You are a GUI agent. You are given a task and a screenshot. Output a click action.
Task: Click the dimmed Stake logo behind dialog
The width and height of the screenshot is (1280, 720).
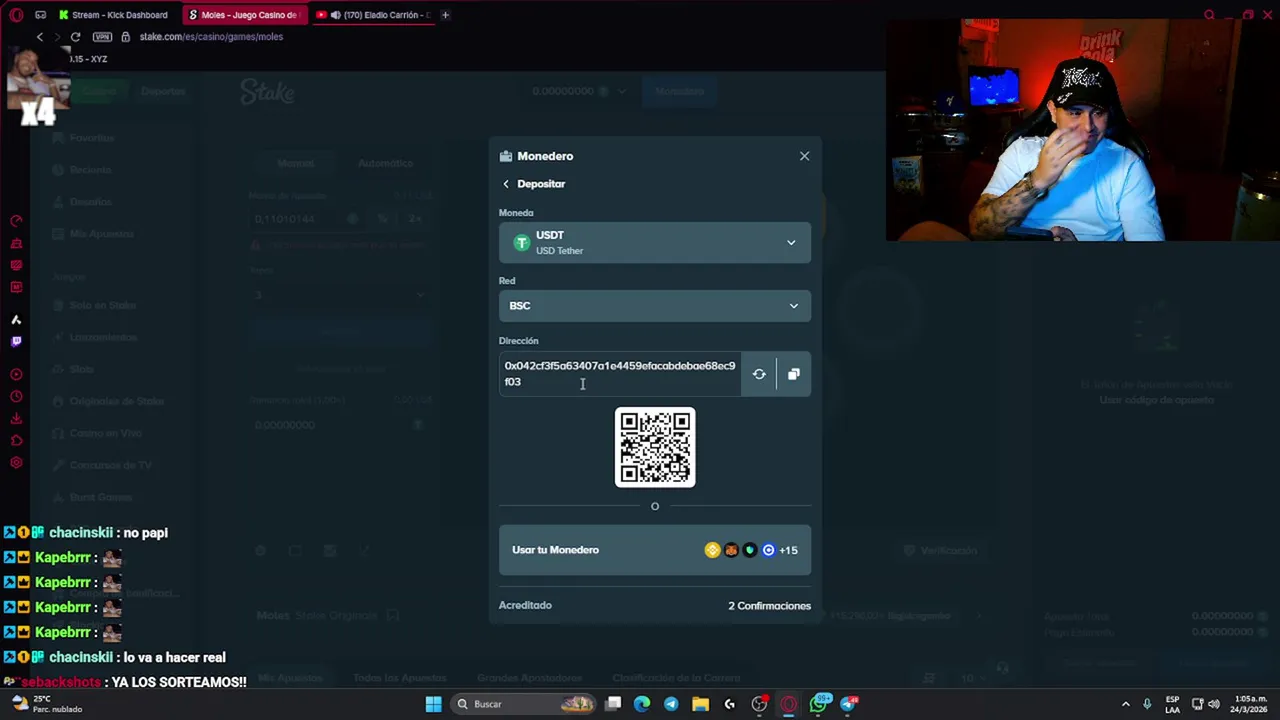point(267,92)
